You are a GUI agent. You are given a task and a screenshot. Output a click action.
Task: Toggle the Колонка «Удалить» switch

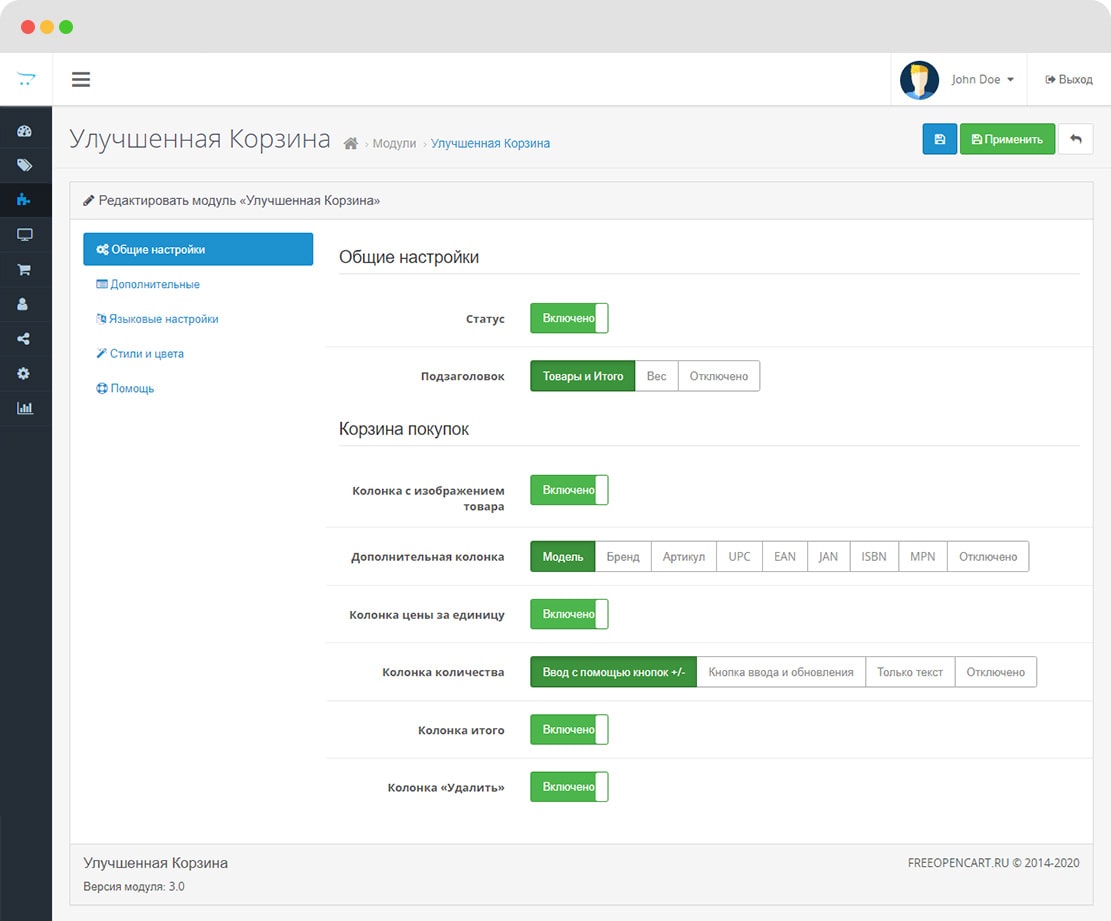pos(569,787)
